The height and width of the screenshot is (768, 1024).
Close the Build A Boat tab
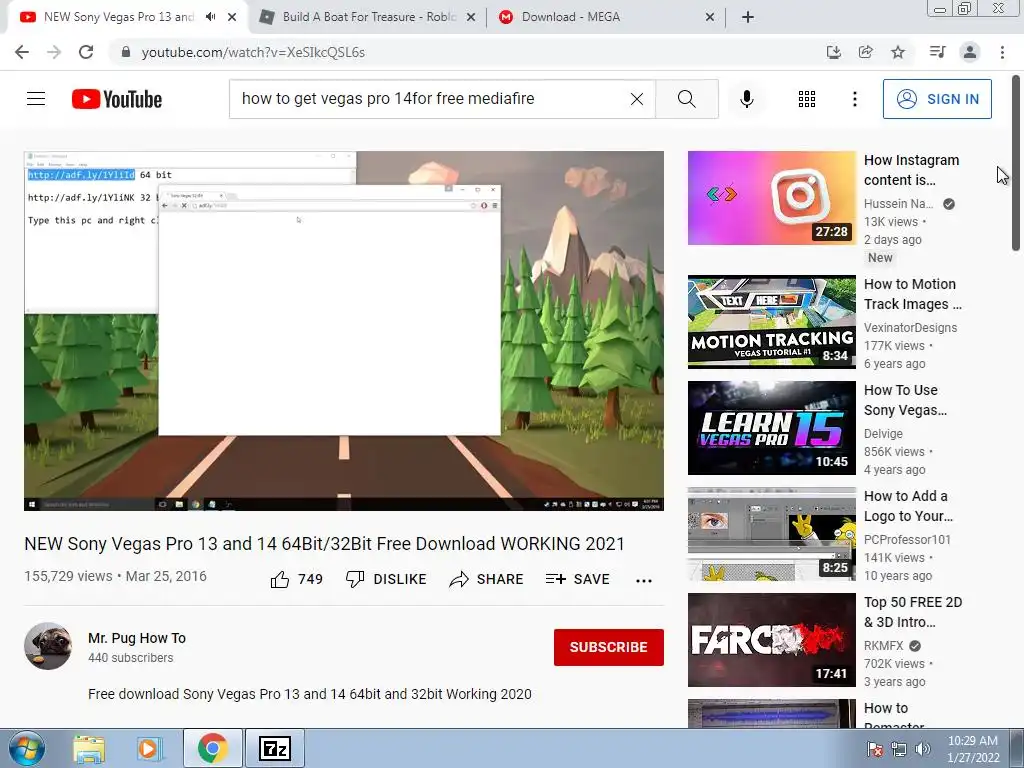(x=471, y=17)
